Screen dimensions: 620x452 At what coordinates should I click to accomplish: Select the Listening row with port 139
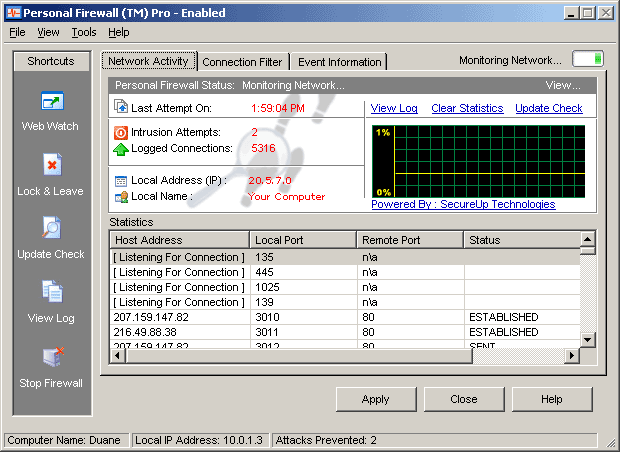click(345, 302)
